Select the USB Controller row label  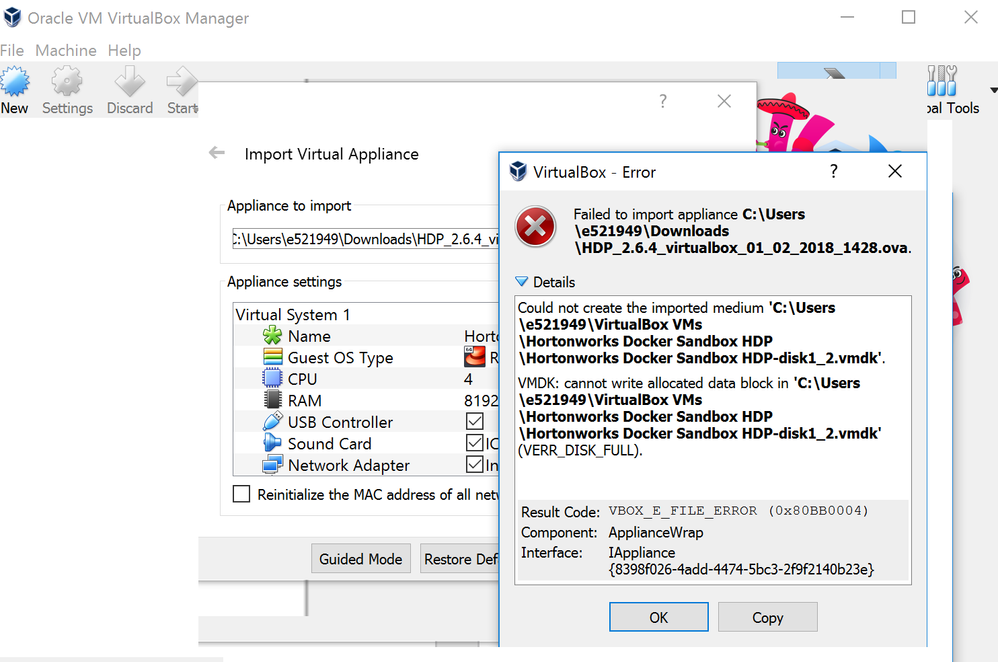click(341, 422)
